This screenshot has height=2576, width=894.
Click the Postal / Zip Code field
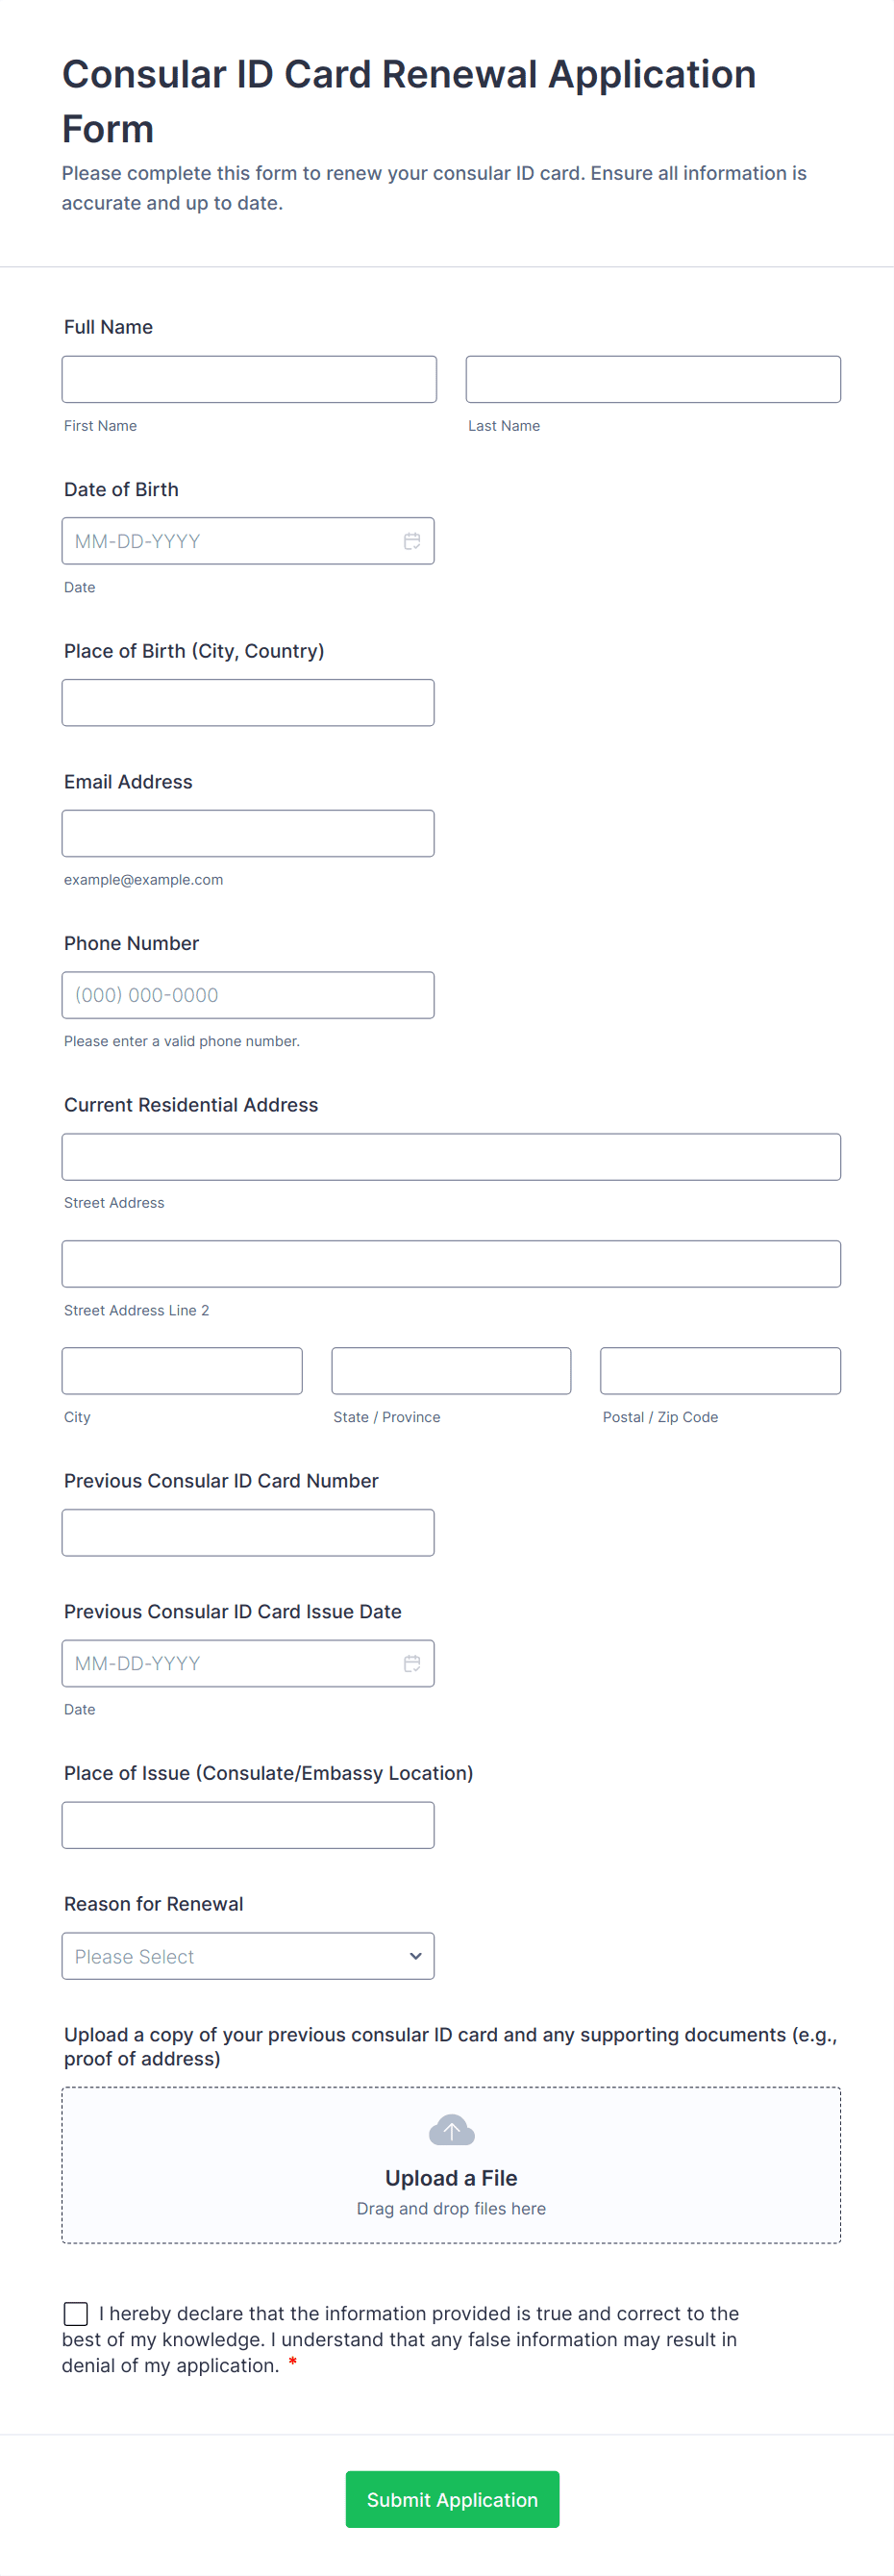(720, 1371)
